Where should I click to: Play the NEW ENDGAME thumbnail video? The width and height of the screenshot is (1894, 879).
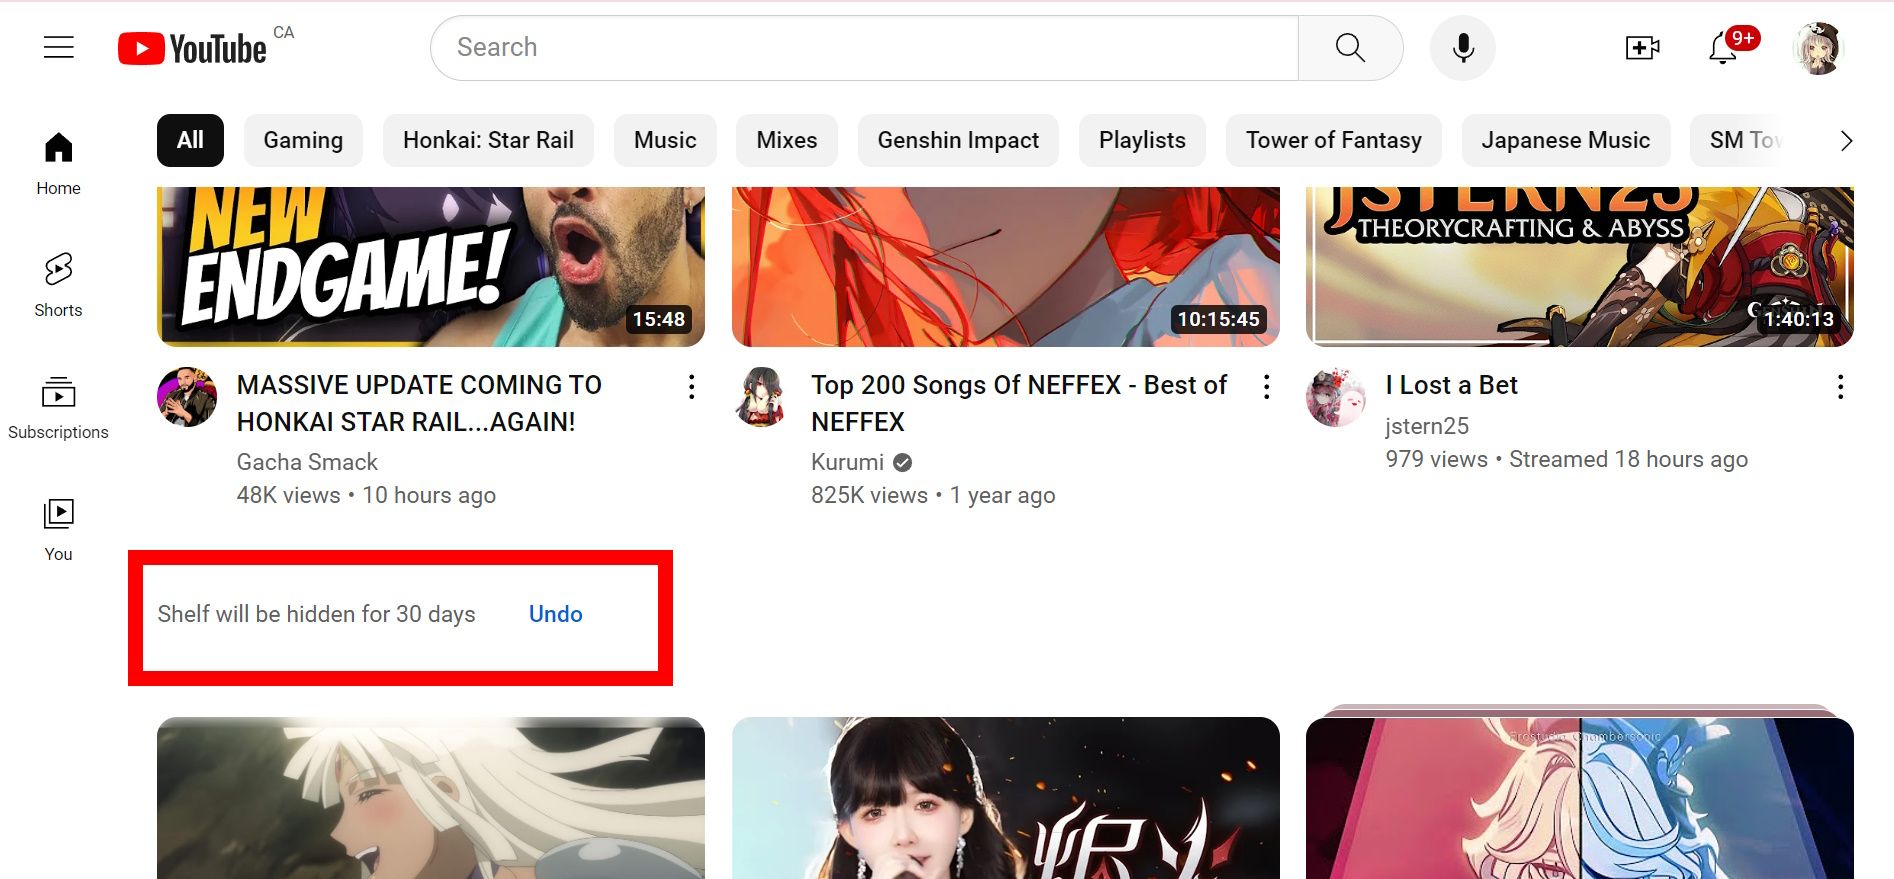[431, 267]
